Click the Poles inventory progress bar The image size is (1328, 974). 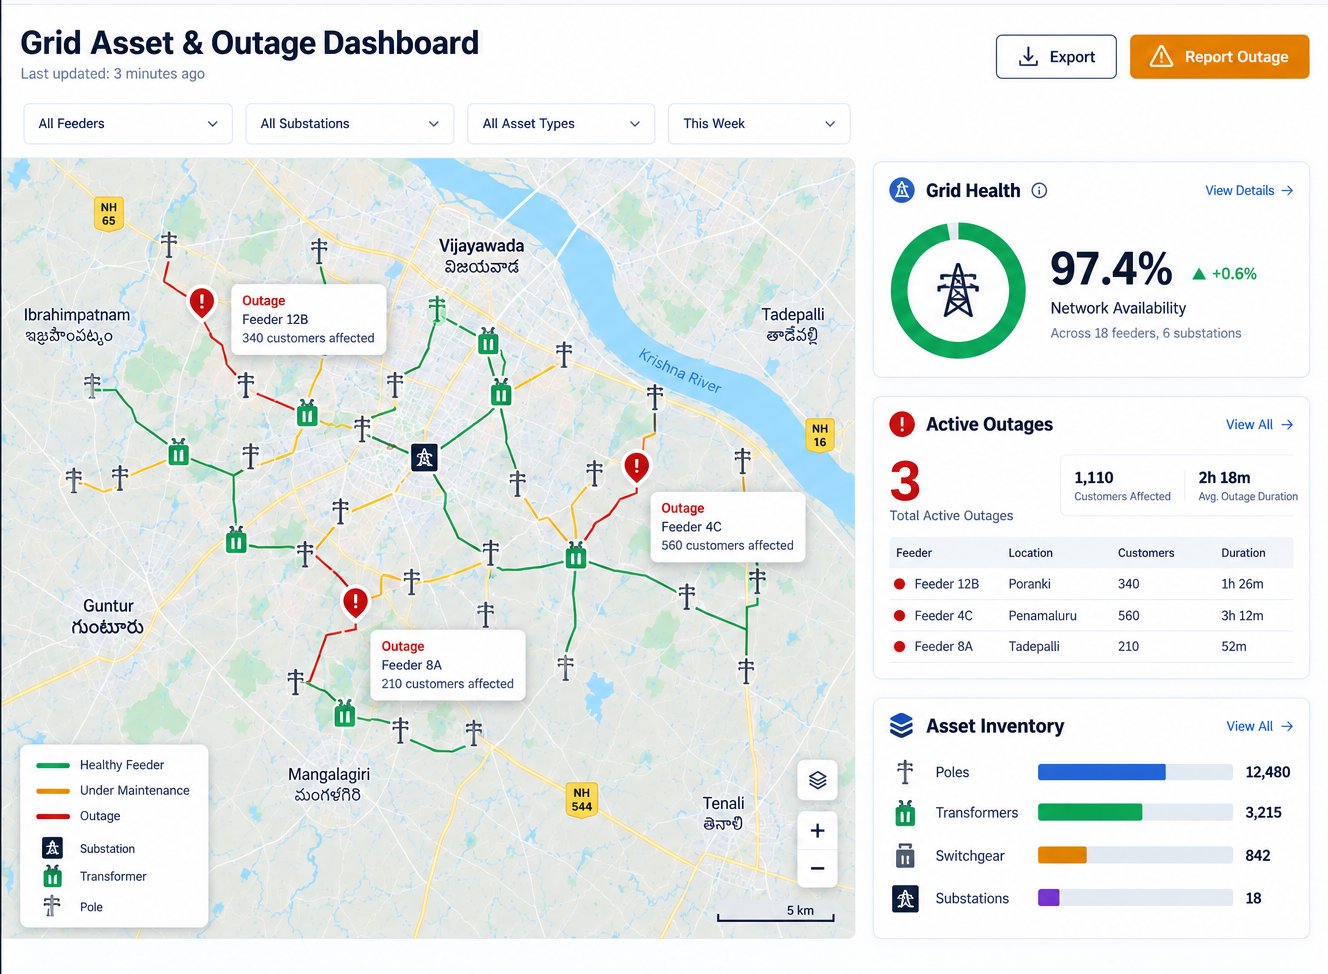coord(1135,772)
